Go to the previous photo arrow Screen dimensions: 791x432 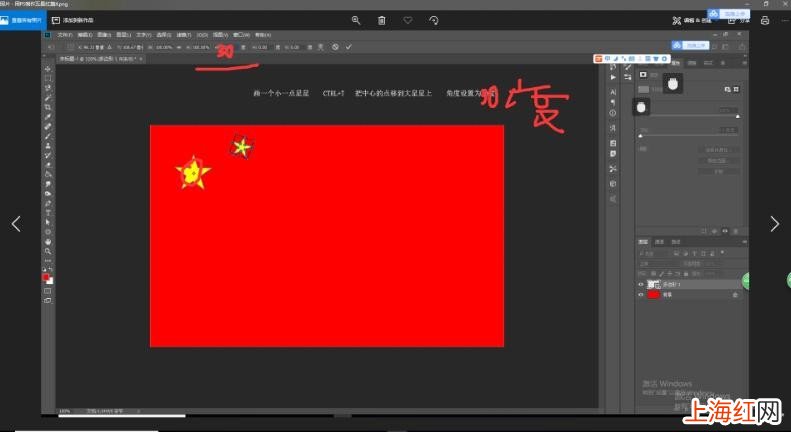(x=16, y=224)
